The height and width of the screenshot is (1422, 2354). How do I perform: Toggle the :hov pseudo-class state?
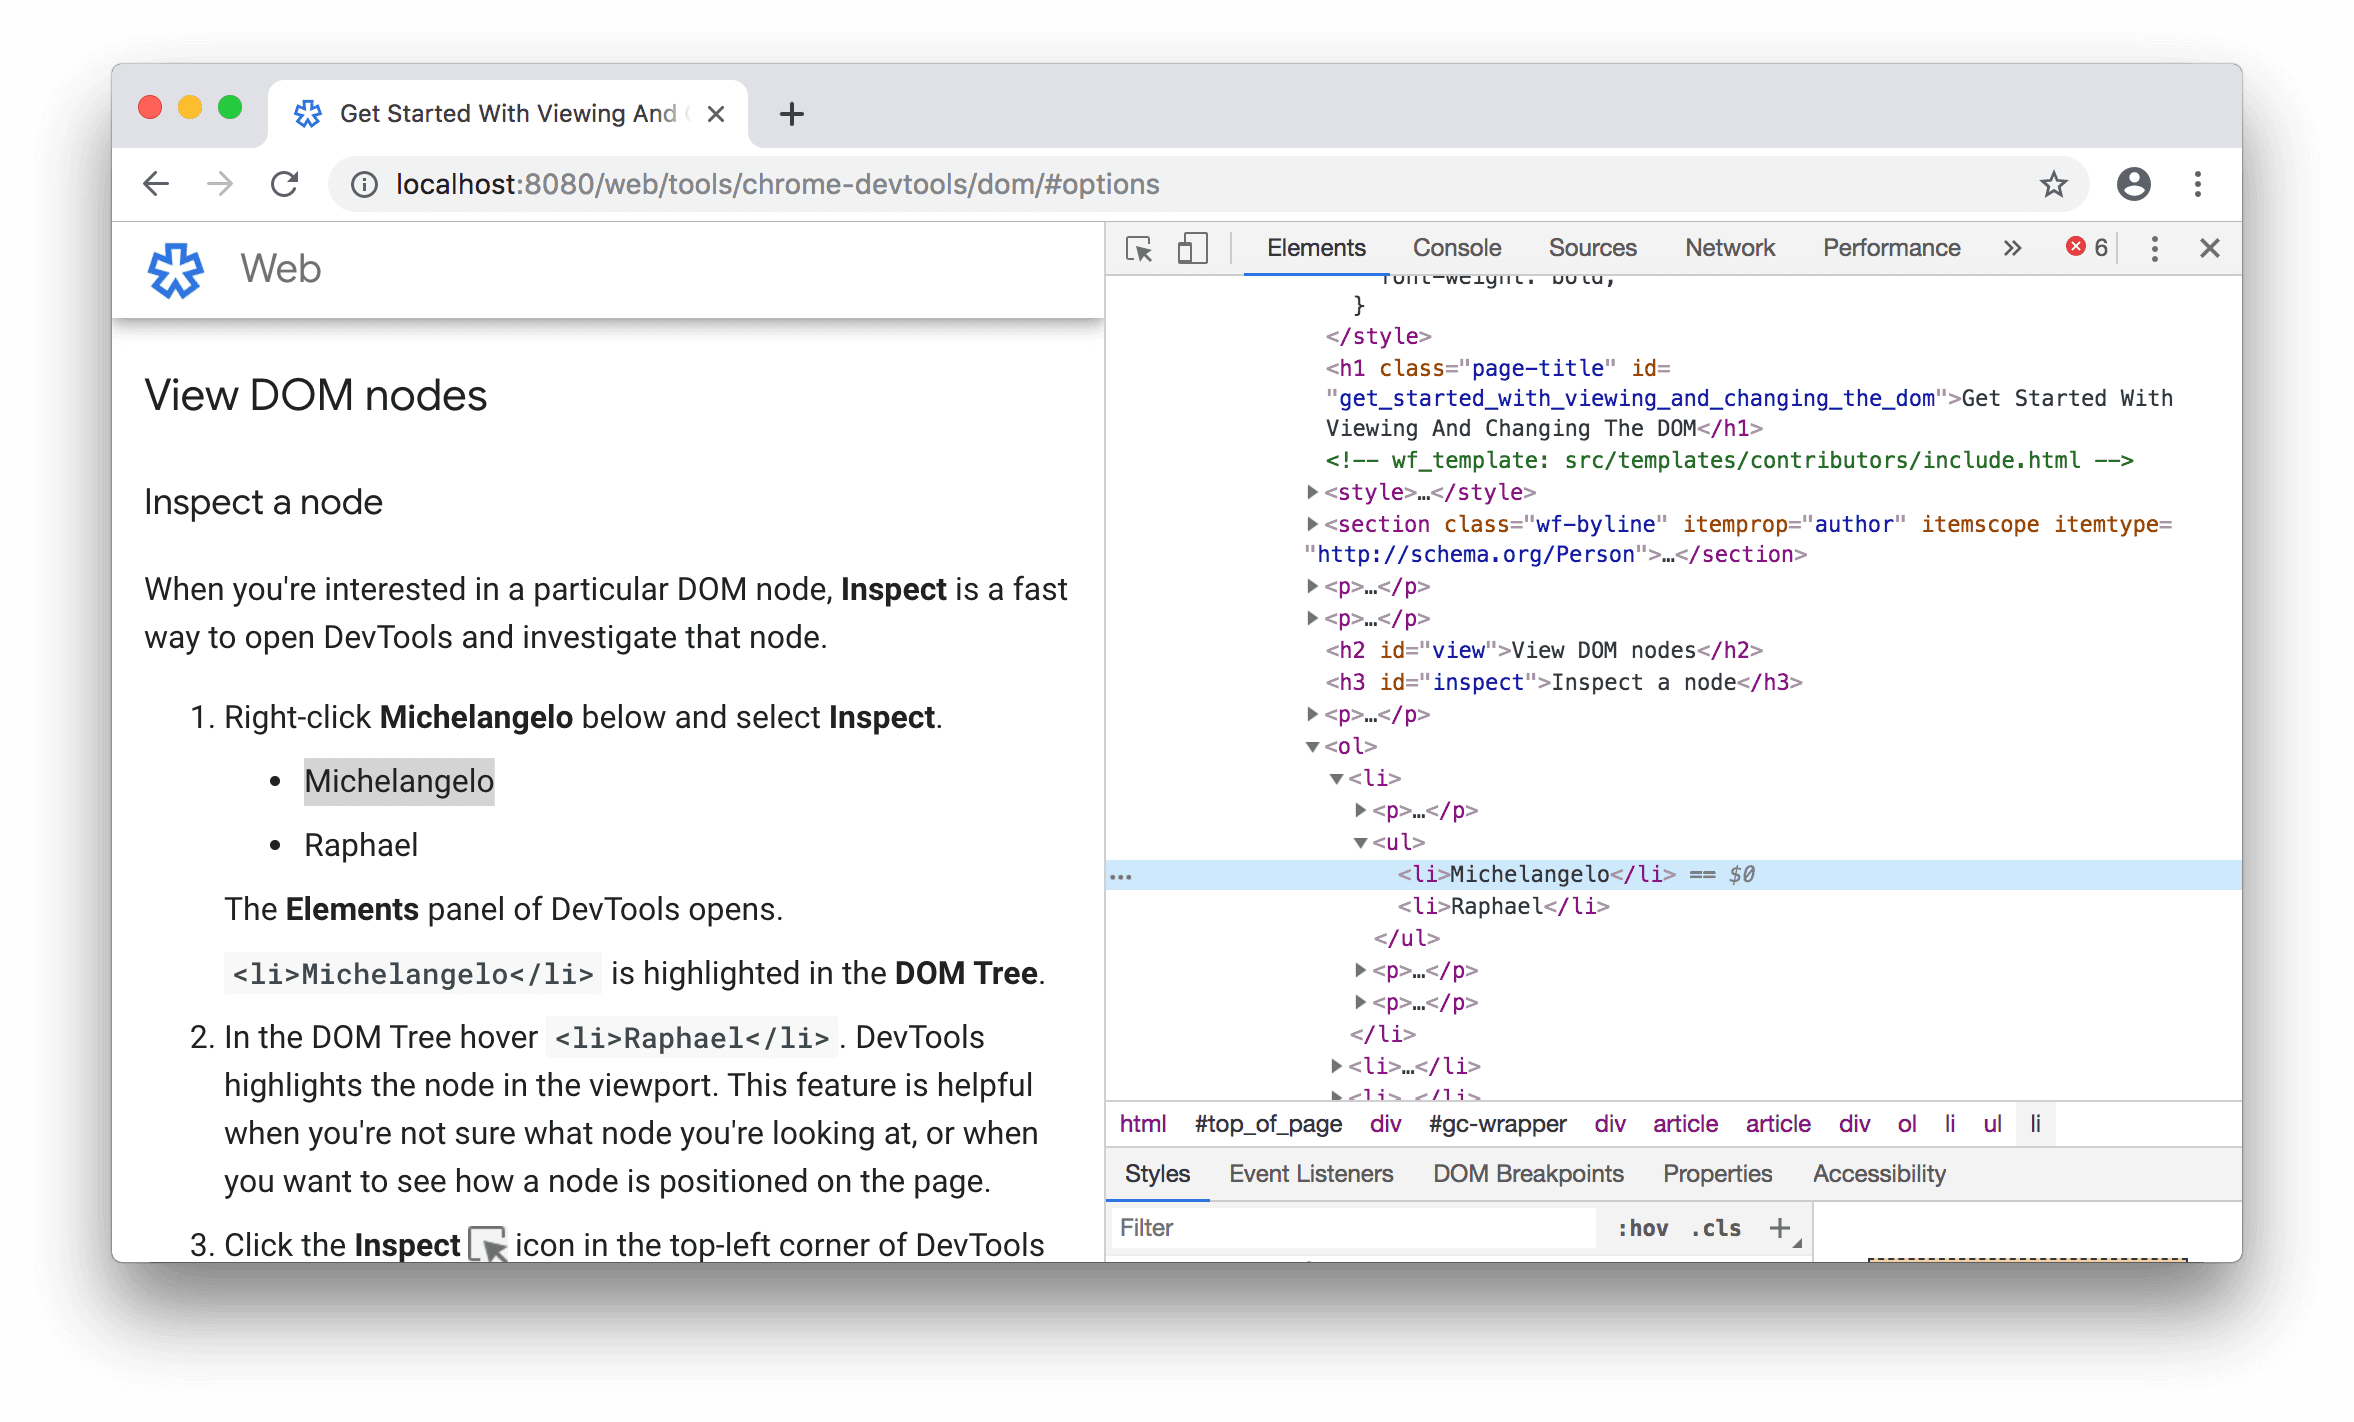[x=1616, y=1229]
